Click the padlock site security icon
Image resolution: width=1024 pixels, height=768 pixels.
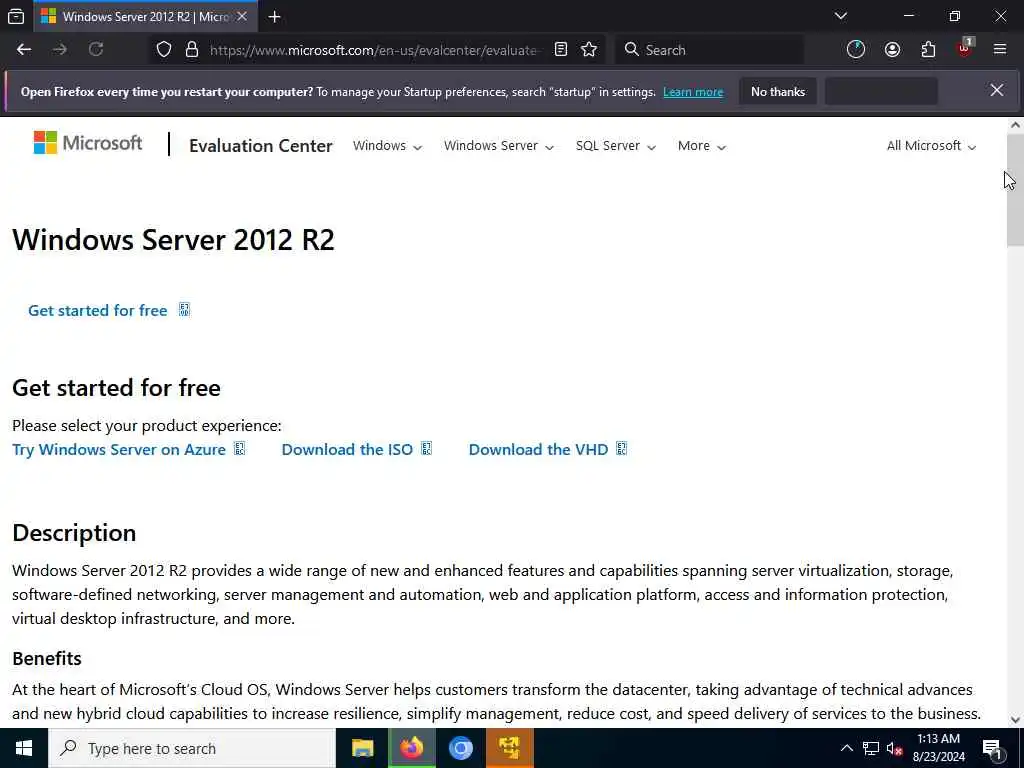coord(192,50)
